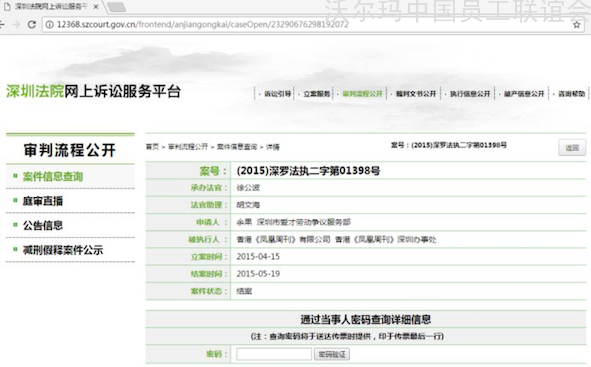Select 减刑假释案件公示 in the sidebar
591x367 pixels.
(63, 250)
